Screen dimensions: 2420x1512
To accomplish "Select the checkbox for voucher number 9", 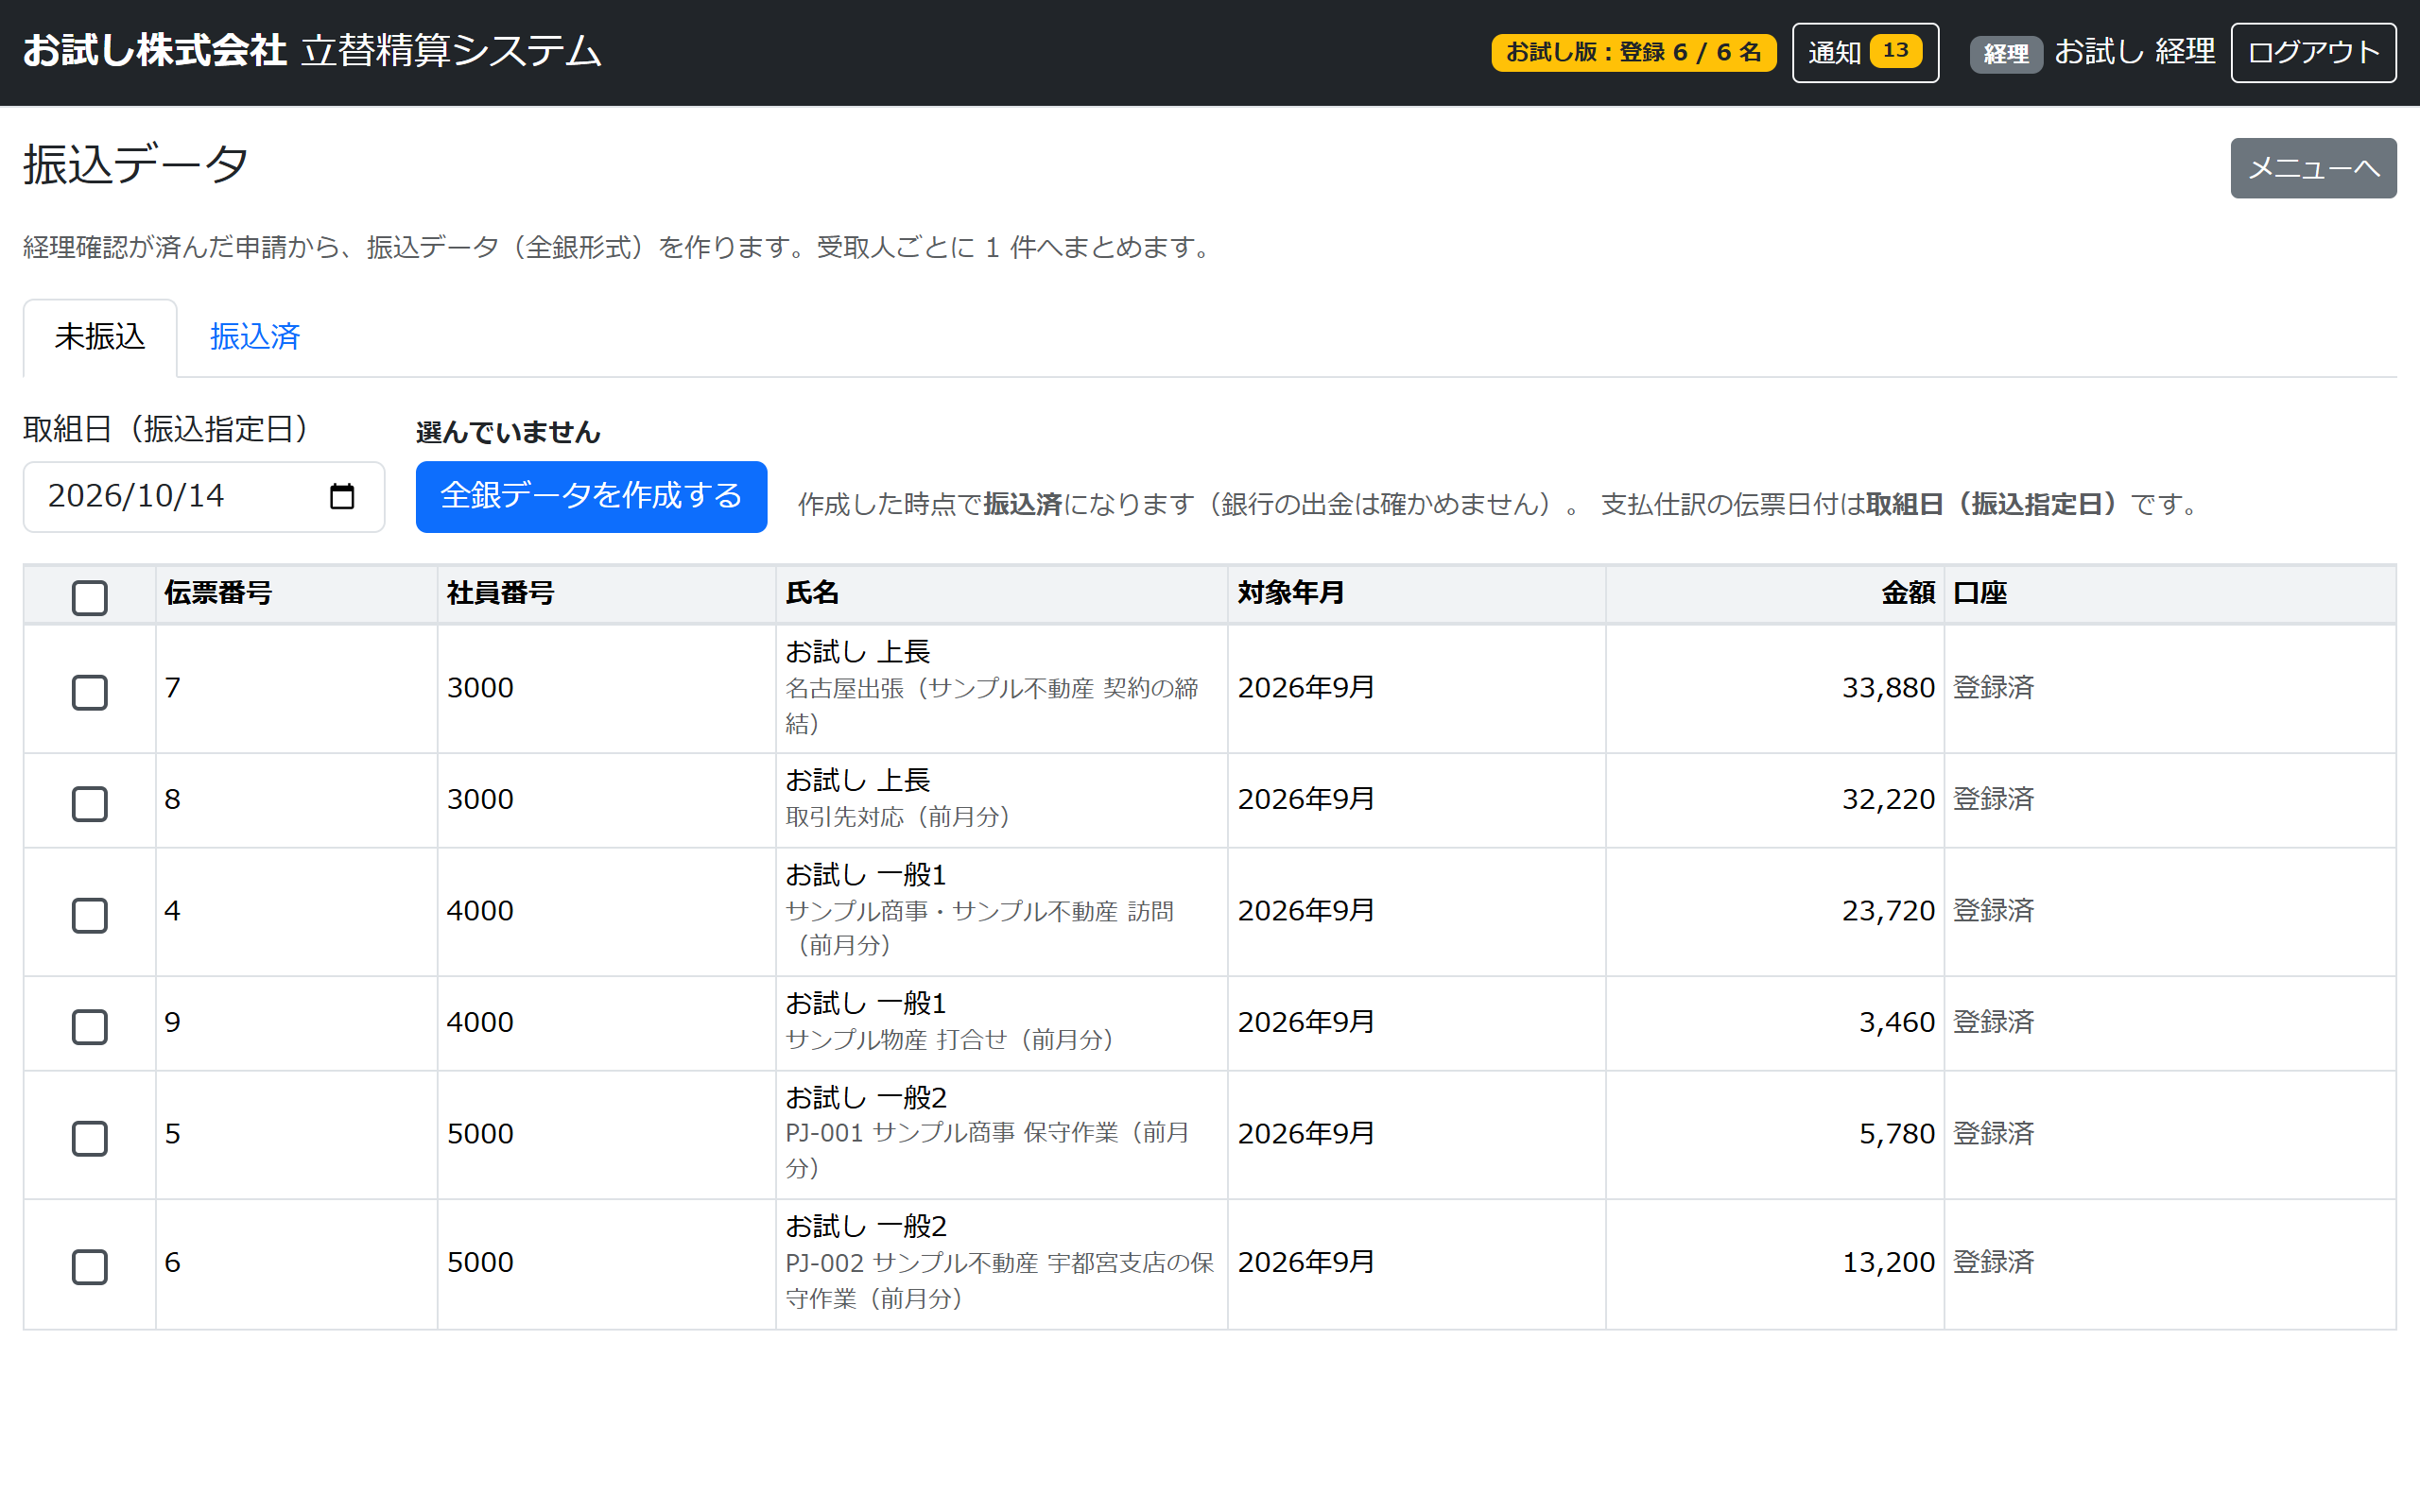I will pos(90,1026).
